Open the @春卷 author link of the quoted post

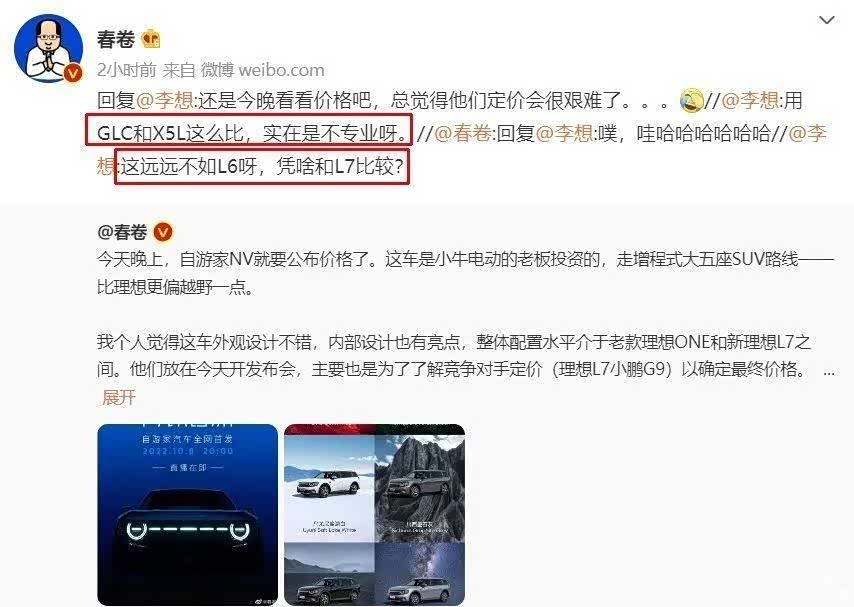pyautogui.click(x=123, y=232)
